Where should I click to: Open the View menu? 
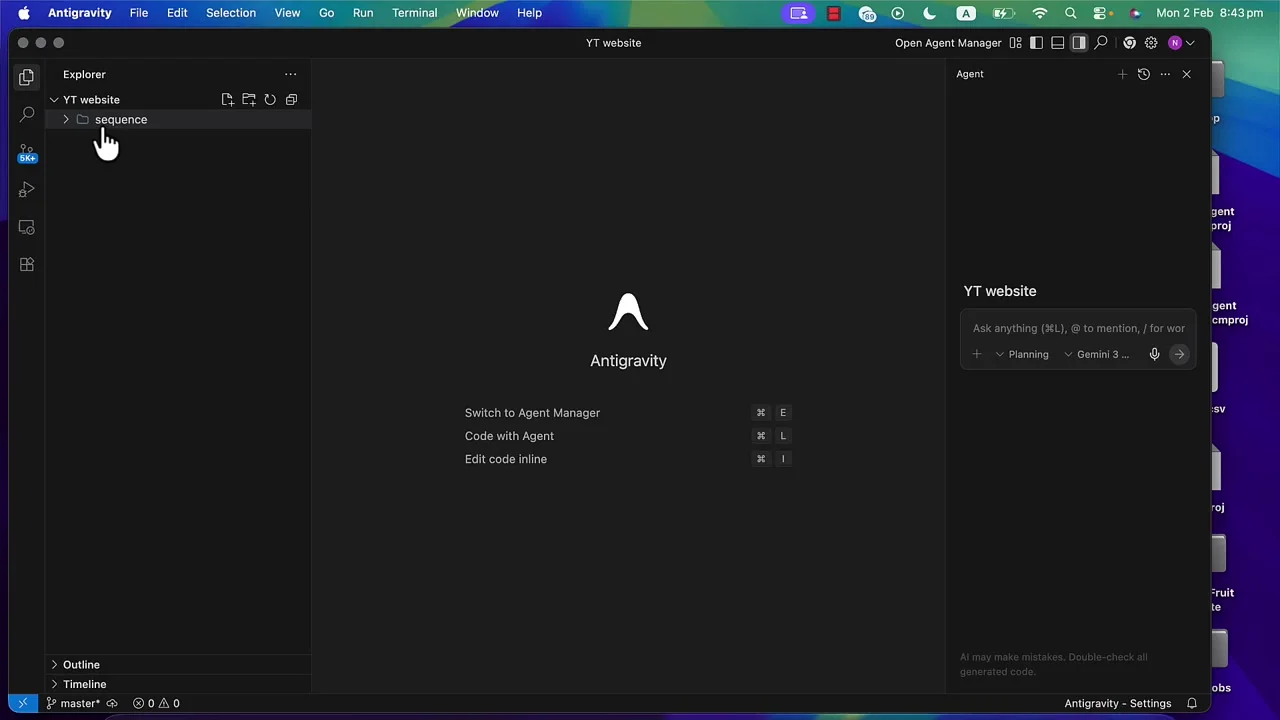pos(287,13)
